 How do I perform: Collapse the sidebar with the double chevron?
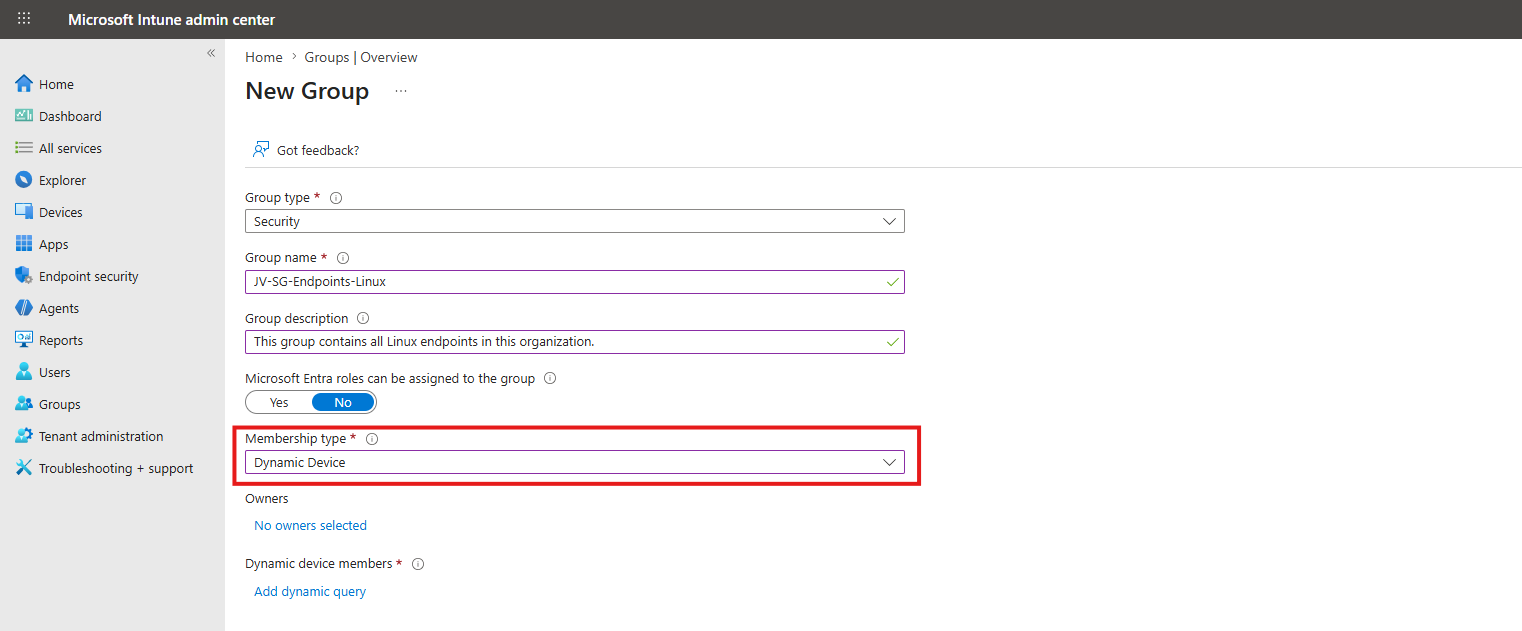[x=211, y=53]
